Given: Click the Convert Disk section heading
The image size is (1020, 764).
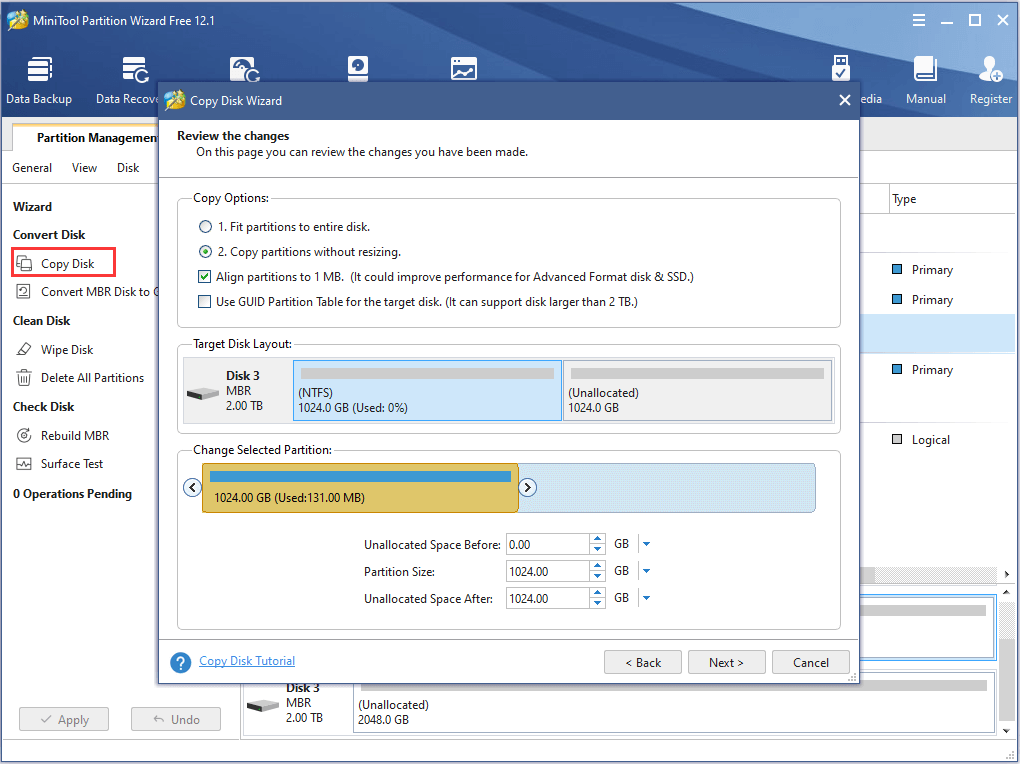Looking at the screenshot, I should coord(49,235).
